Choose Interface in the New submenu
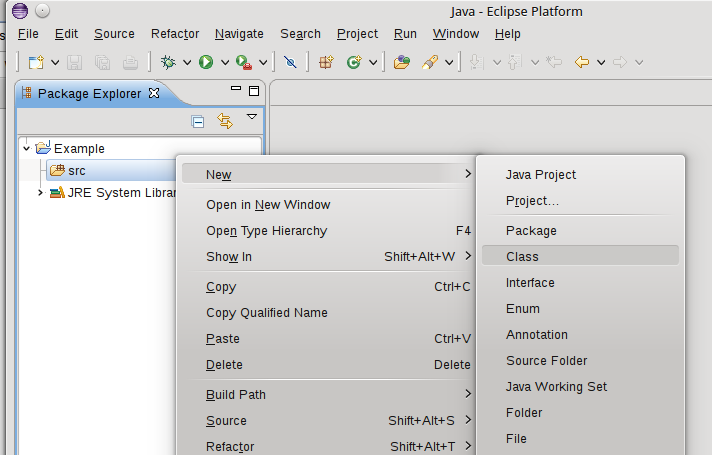Image resolution: width=712 pixels, height=455 pixels. coord(580,283)
